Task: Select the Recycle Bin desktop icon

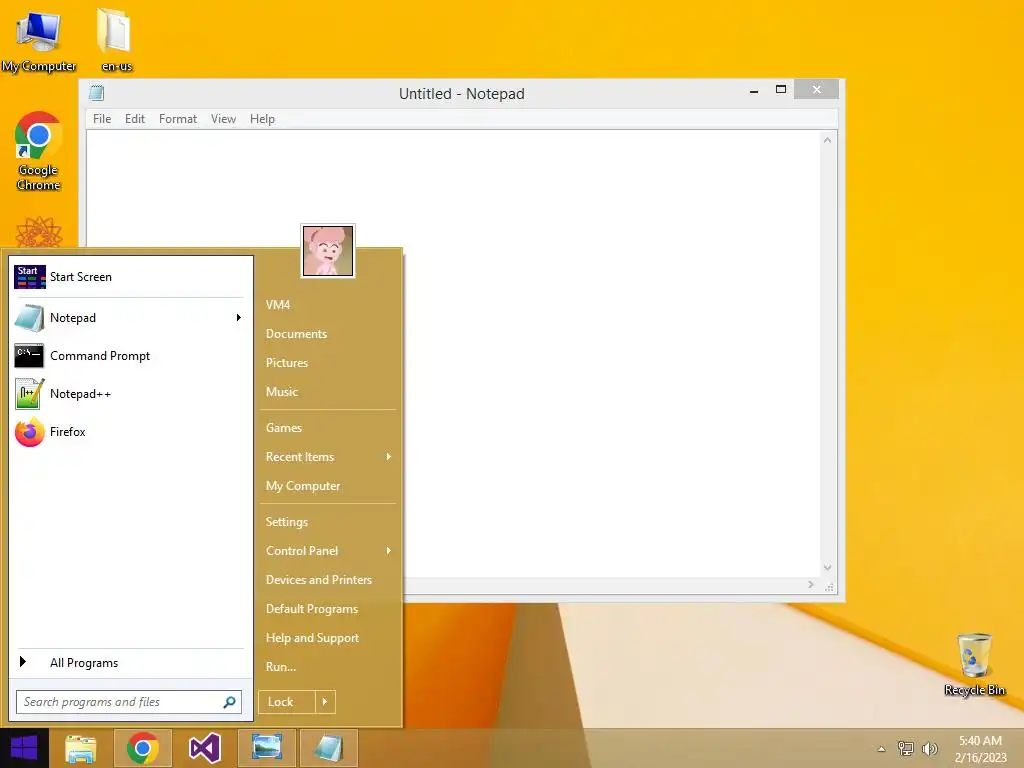Action: [974, 665]
